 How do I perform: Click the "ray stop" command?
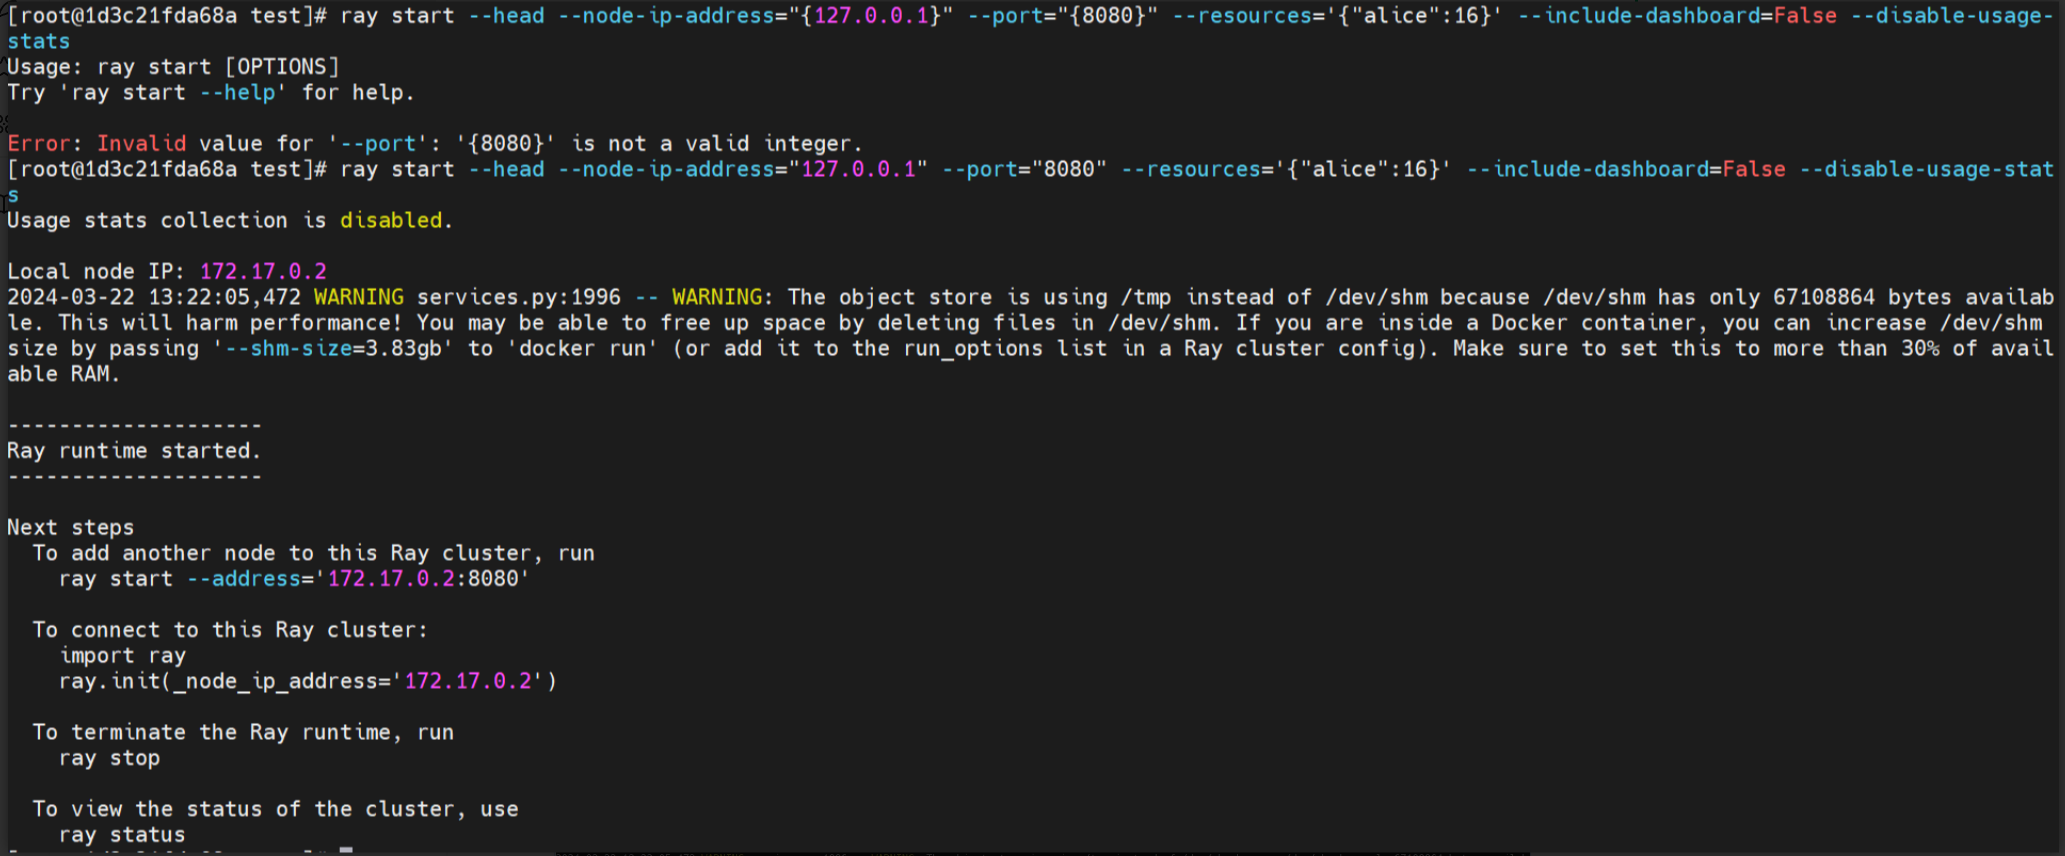point(109,758)
